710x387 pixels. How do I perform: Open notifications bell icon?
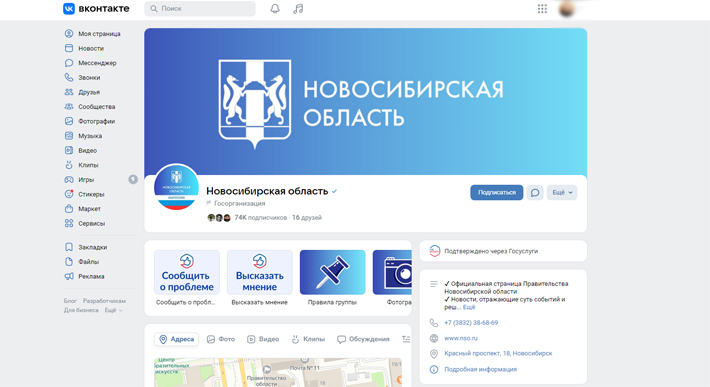coord(275,9)
